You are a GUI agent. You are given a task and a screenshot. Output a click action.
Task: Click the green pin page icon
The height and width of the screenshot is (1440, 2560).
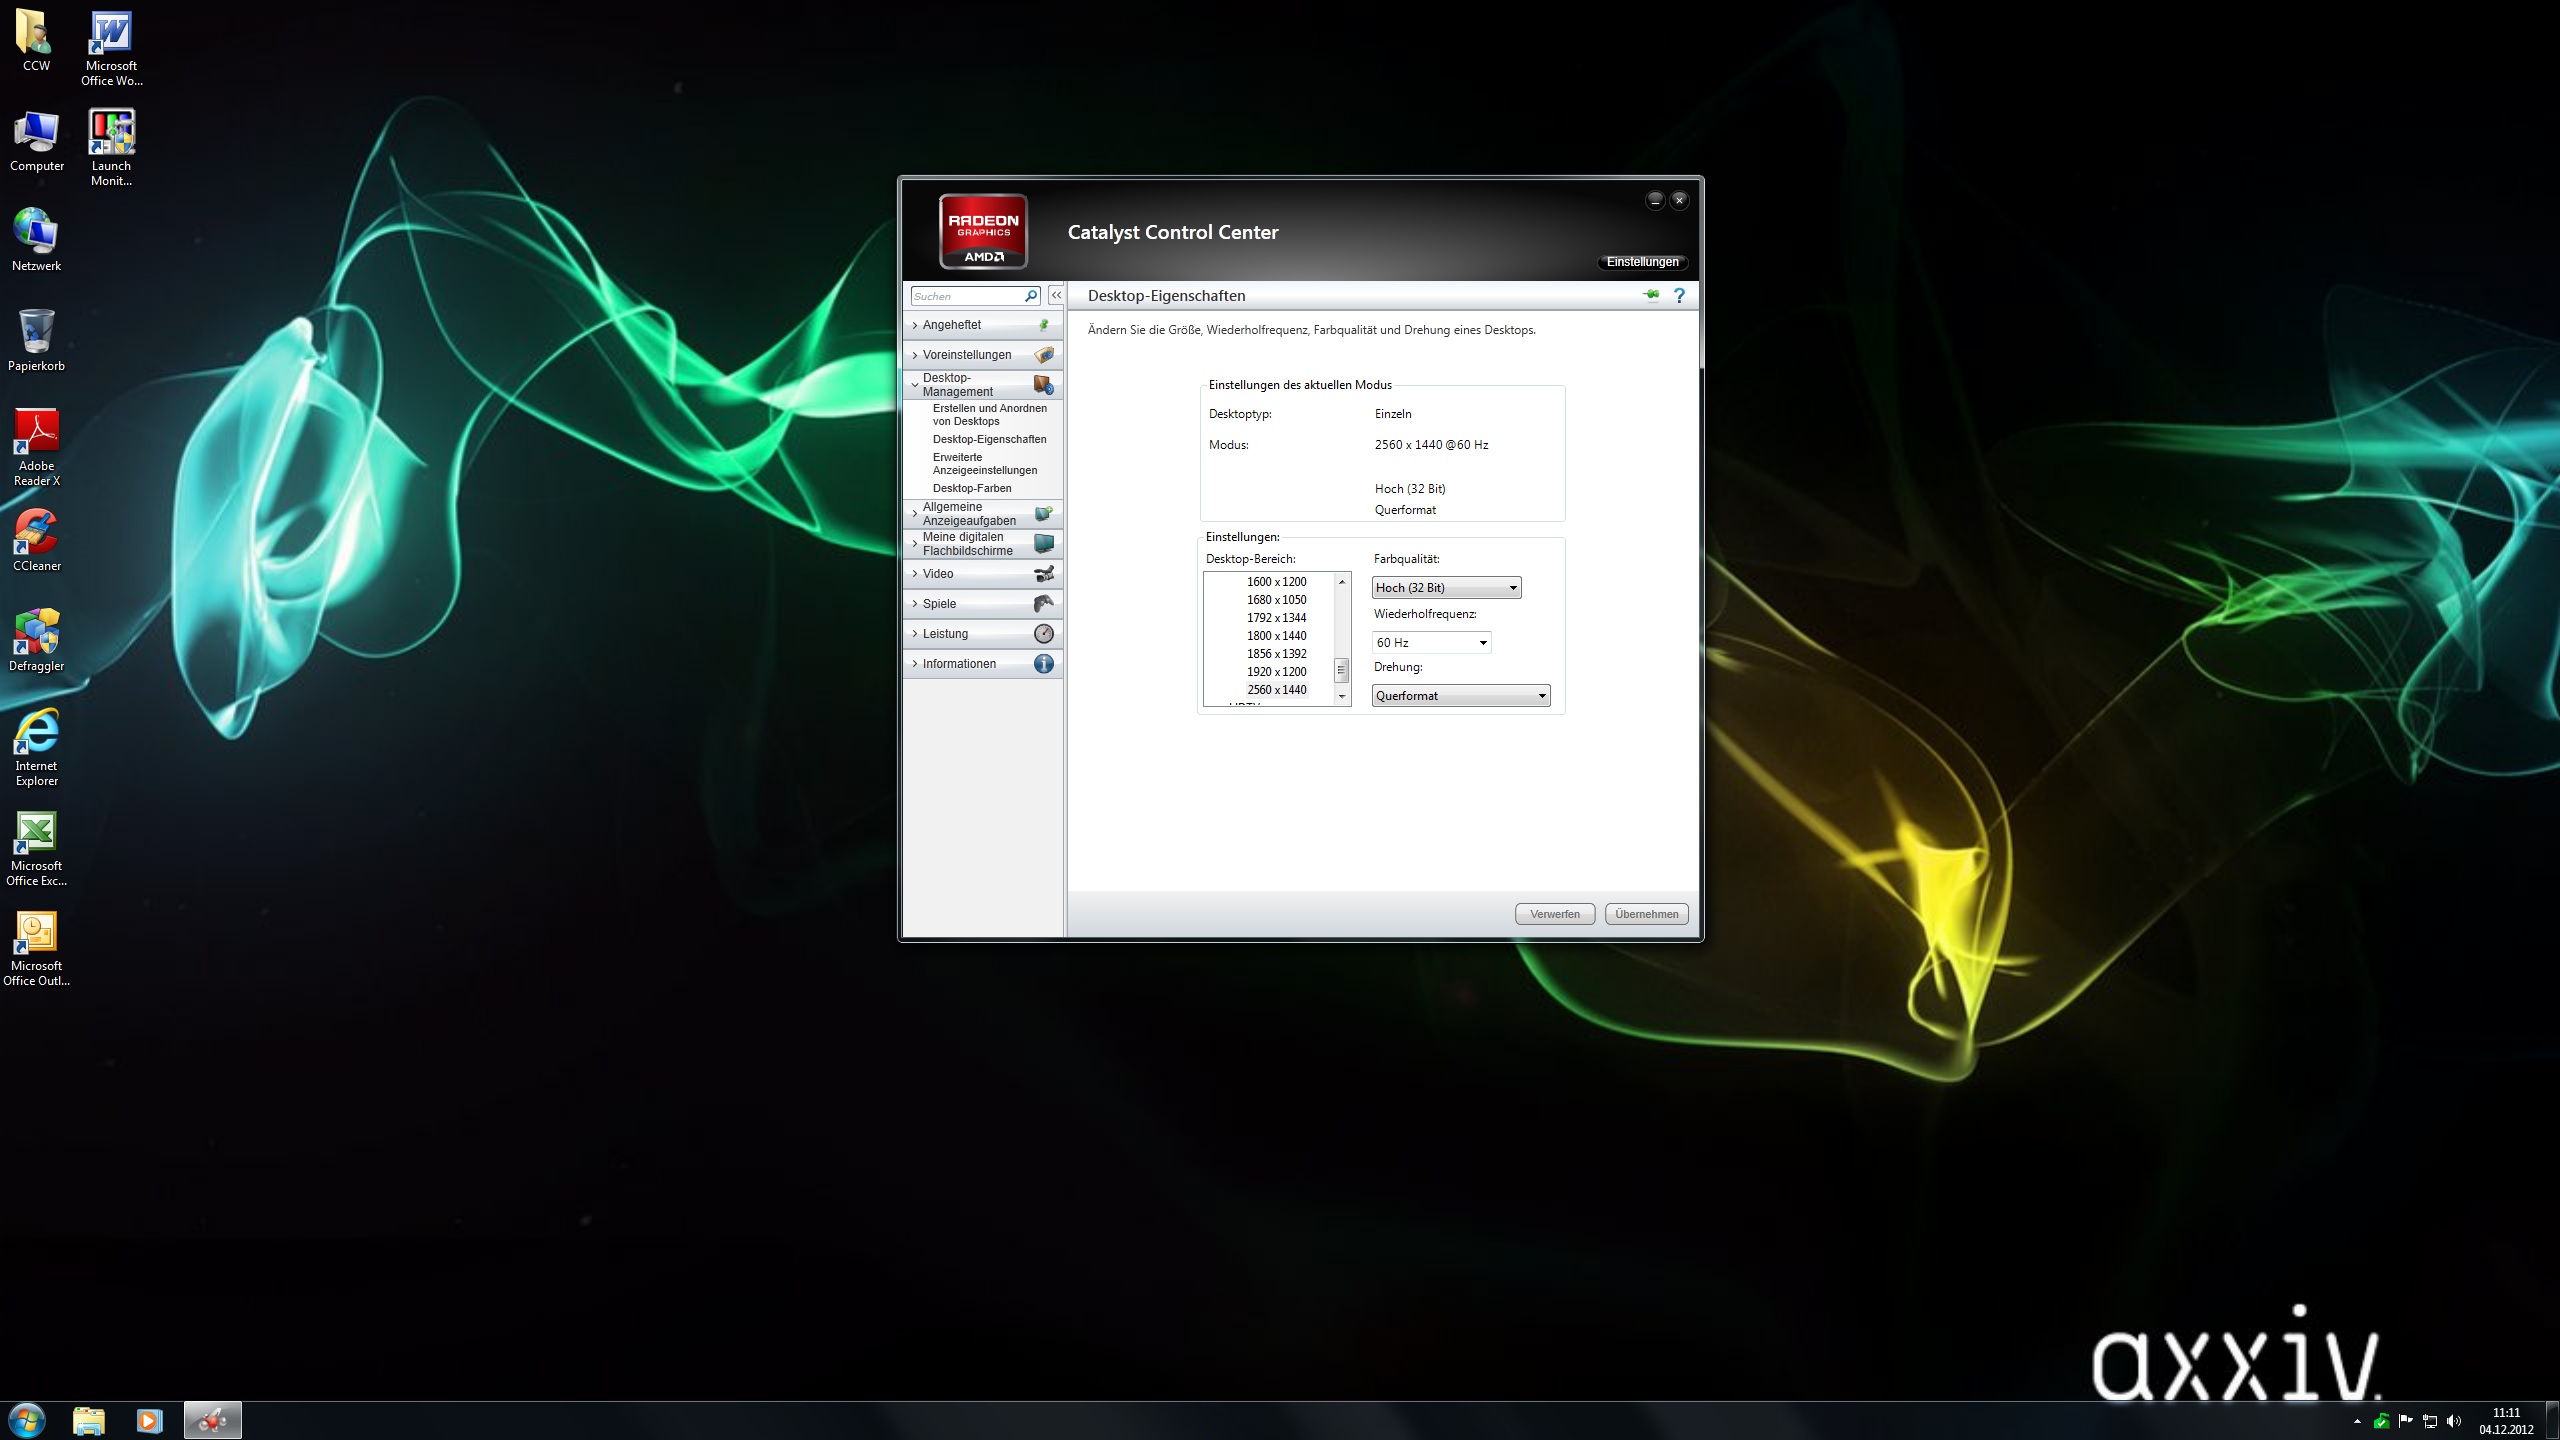pos(1651,295)
